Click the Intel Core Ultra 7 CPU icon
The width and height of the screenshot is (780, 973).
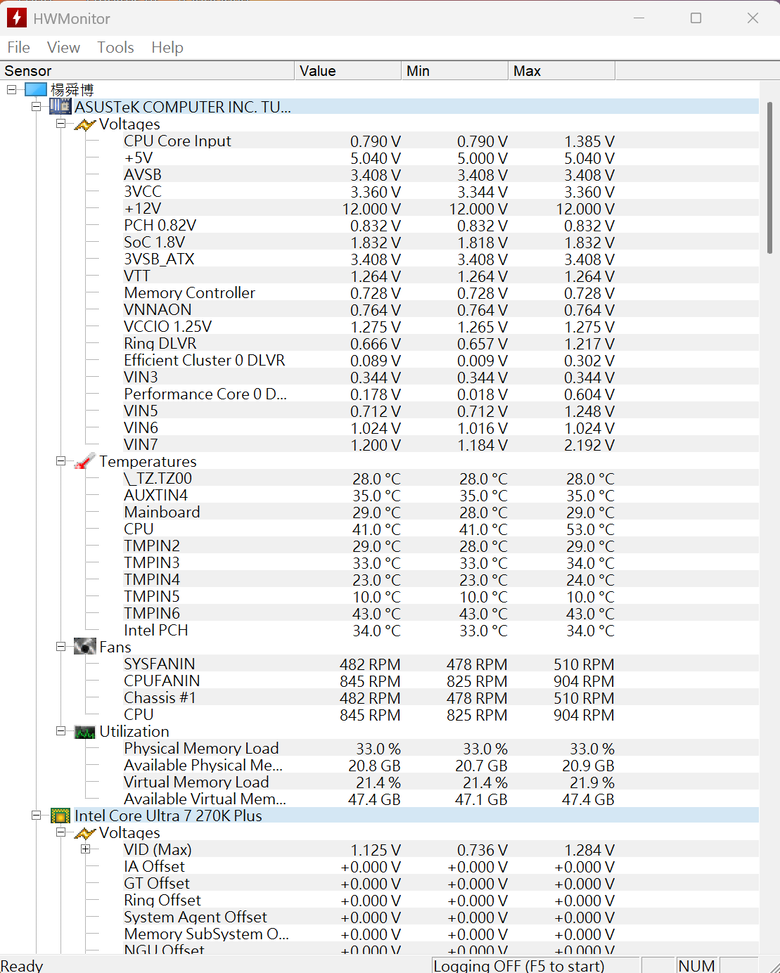tap(60, 815)
